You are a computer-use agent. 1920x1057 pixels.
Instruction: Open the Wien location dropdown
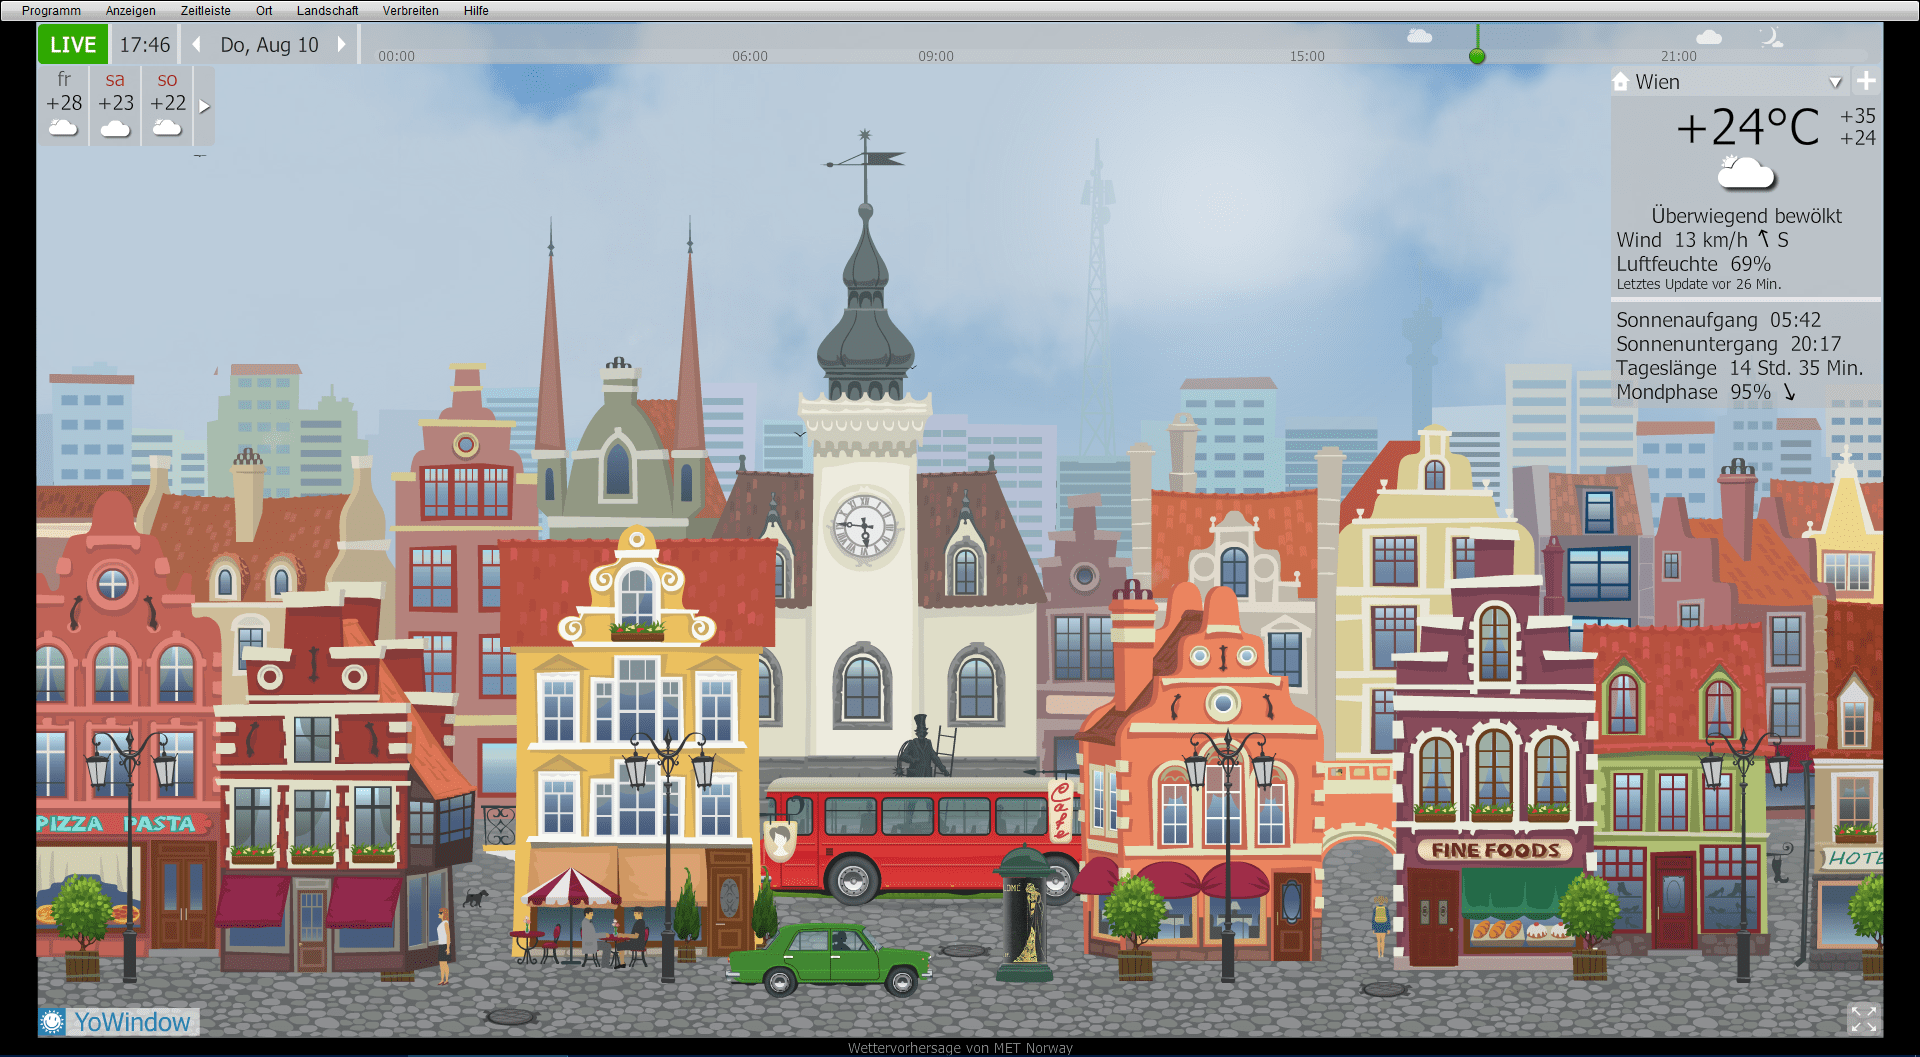[x=1835, y=82]
